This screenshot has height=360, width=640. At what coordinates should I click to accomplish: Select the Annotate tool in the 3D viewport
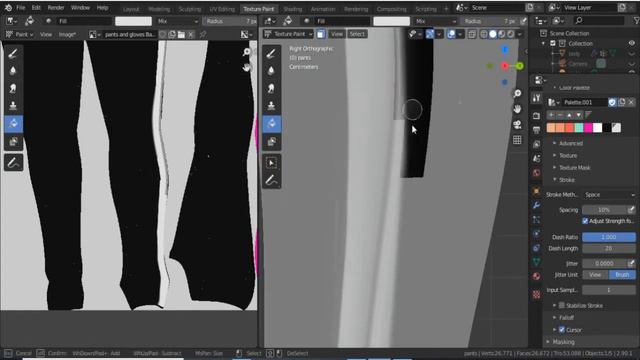coord(271,180)
